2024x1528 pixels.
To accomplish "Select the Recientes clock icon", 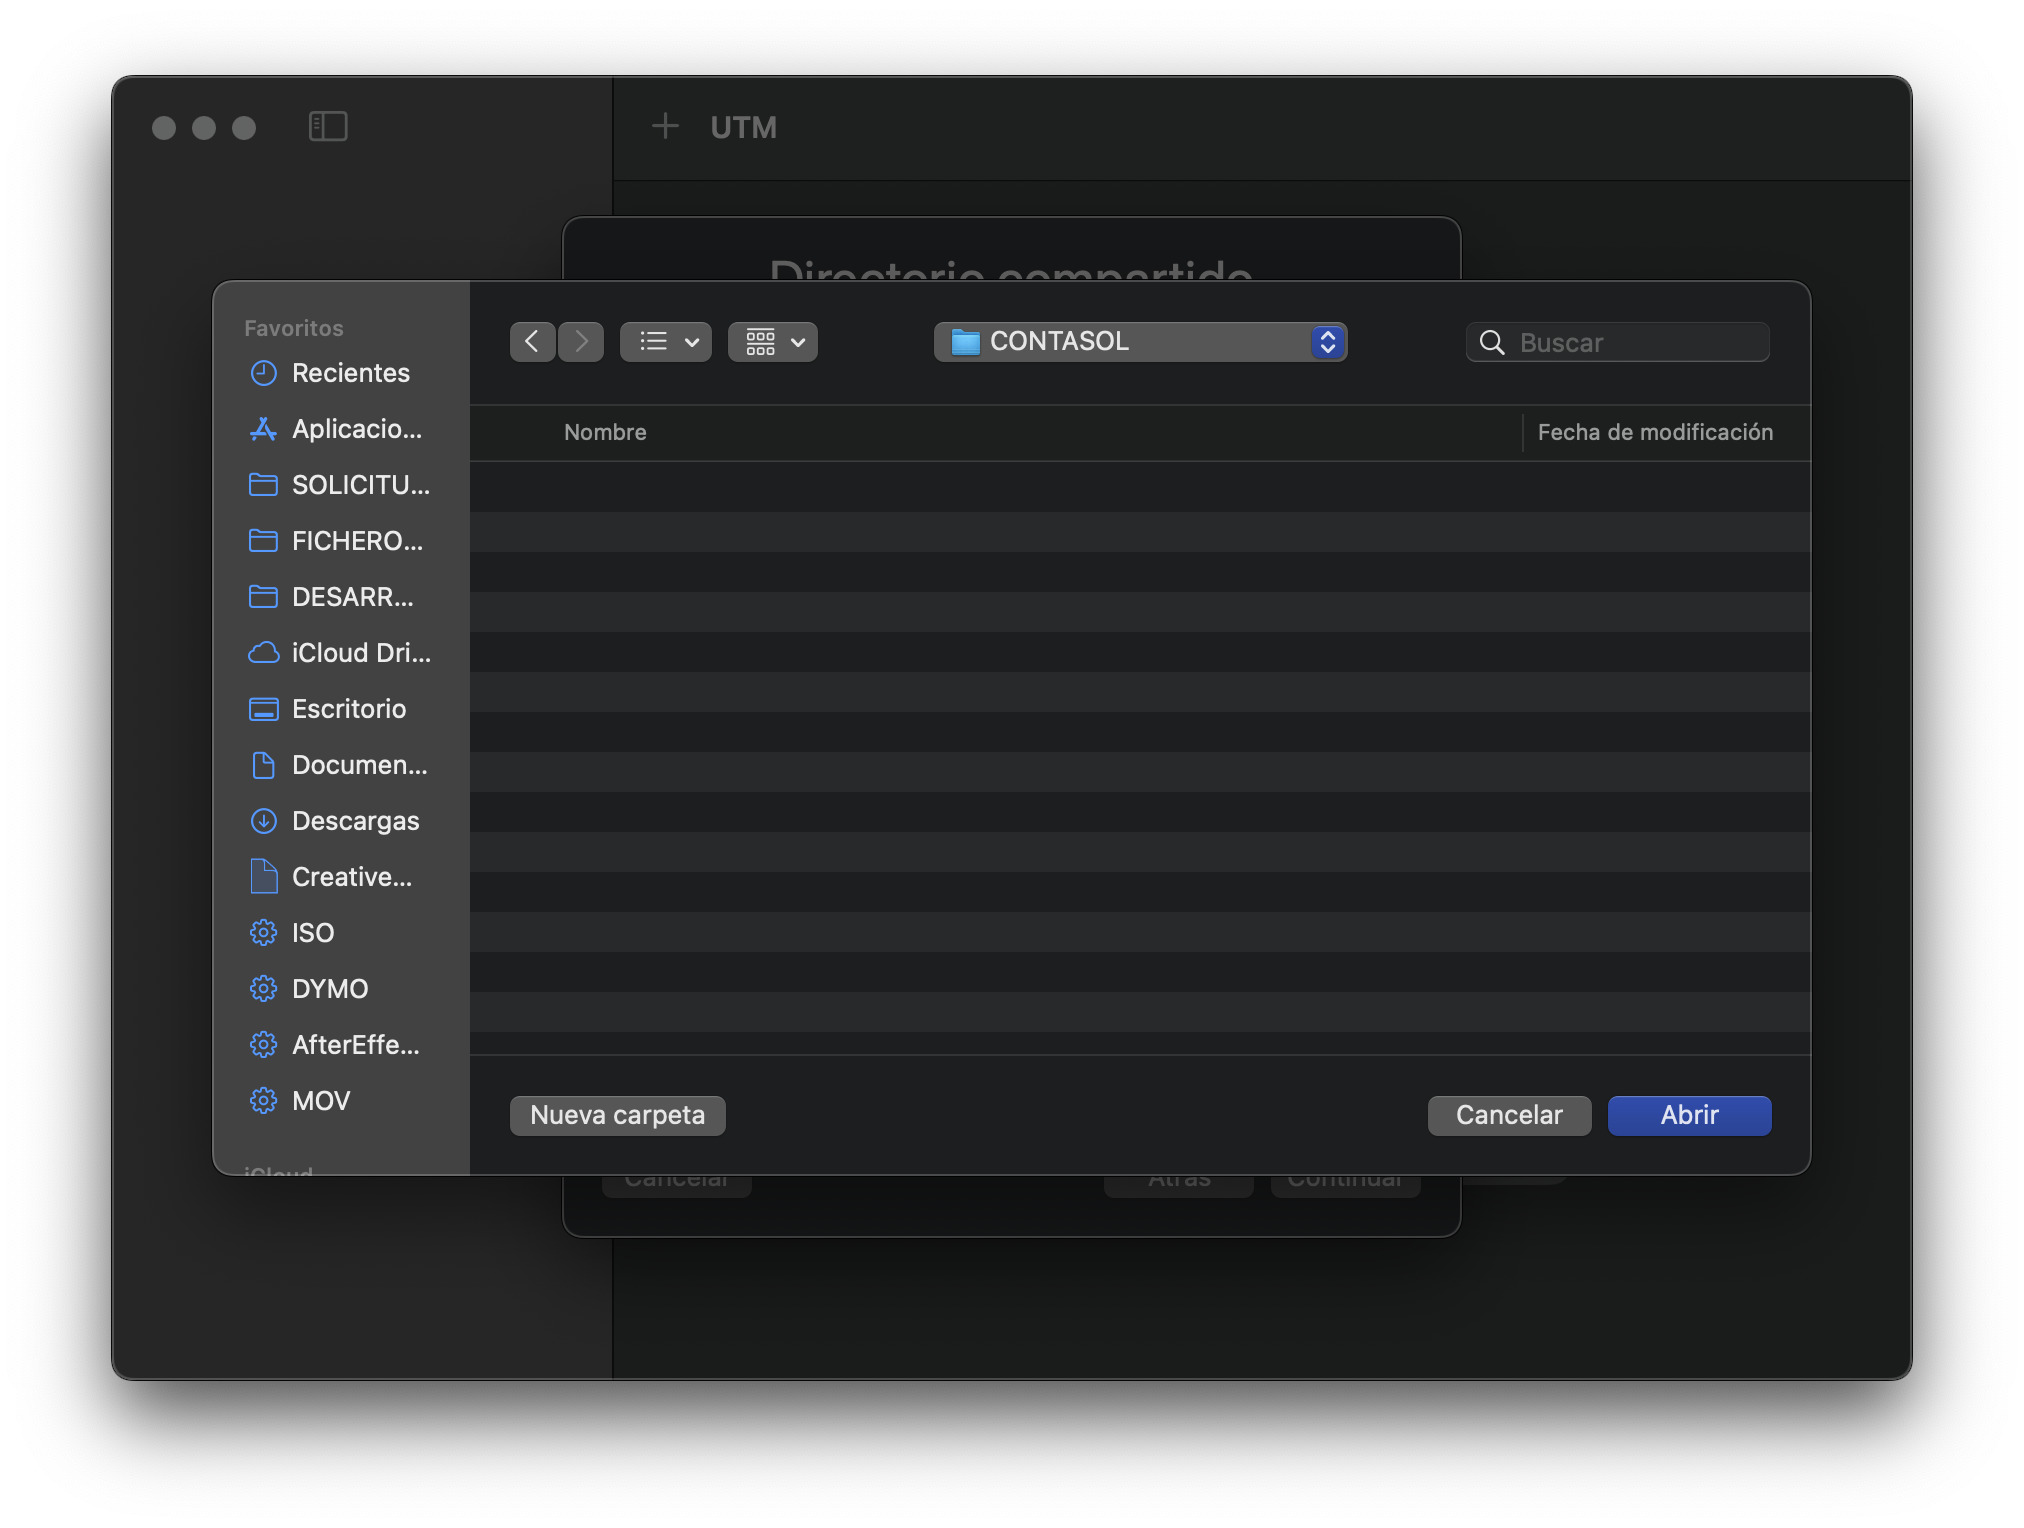I will [x=263, y=373].
